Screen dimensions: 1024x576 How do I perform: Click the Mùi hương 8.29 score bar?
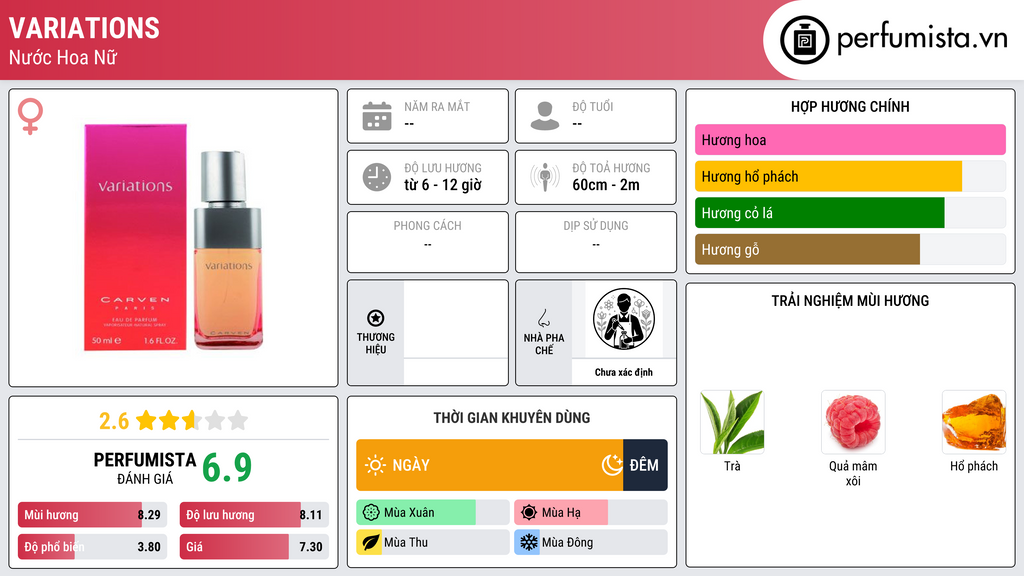tap(93, 515)
